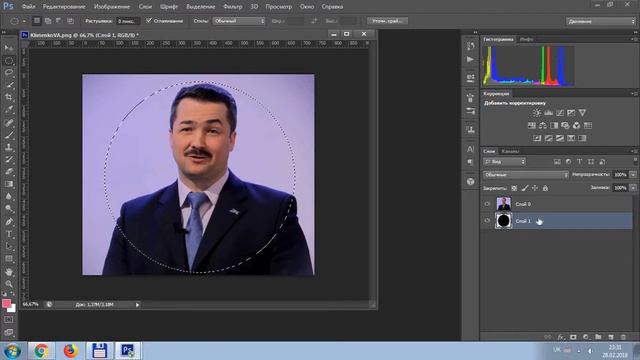The width and height of the screenshot is (640, 360).
Task: Toggle Quick Mask mode icon
Action: pyautogui.click(x=9, y=320)
